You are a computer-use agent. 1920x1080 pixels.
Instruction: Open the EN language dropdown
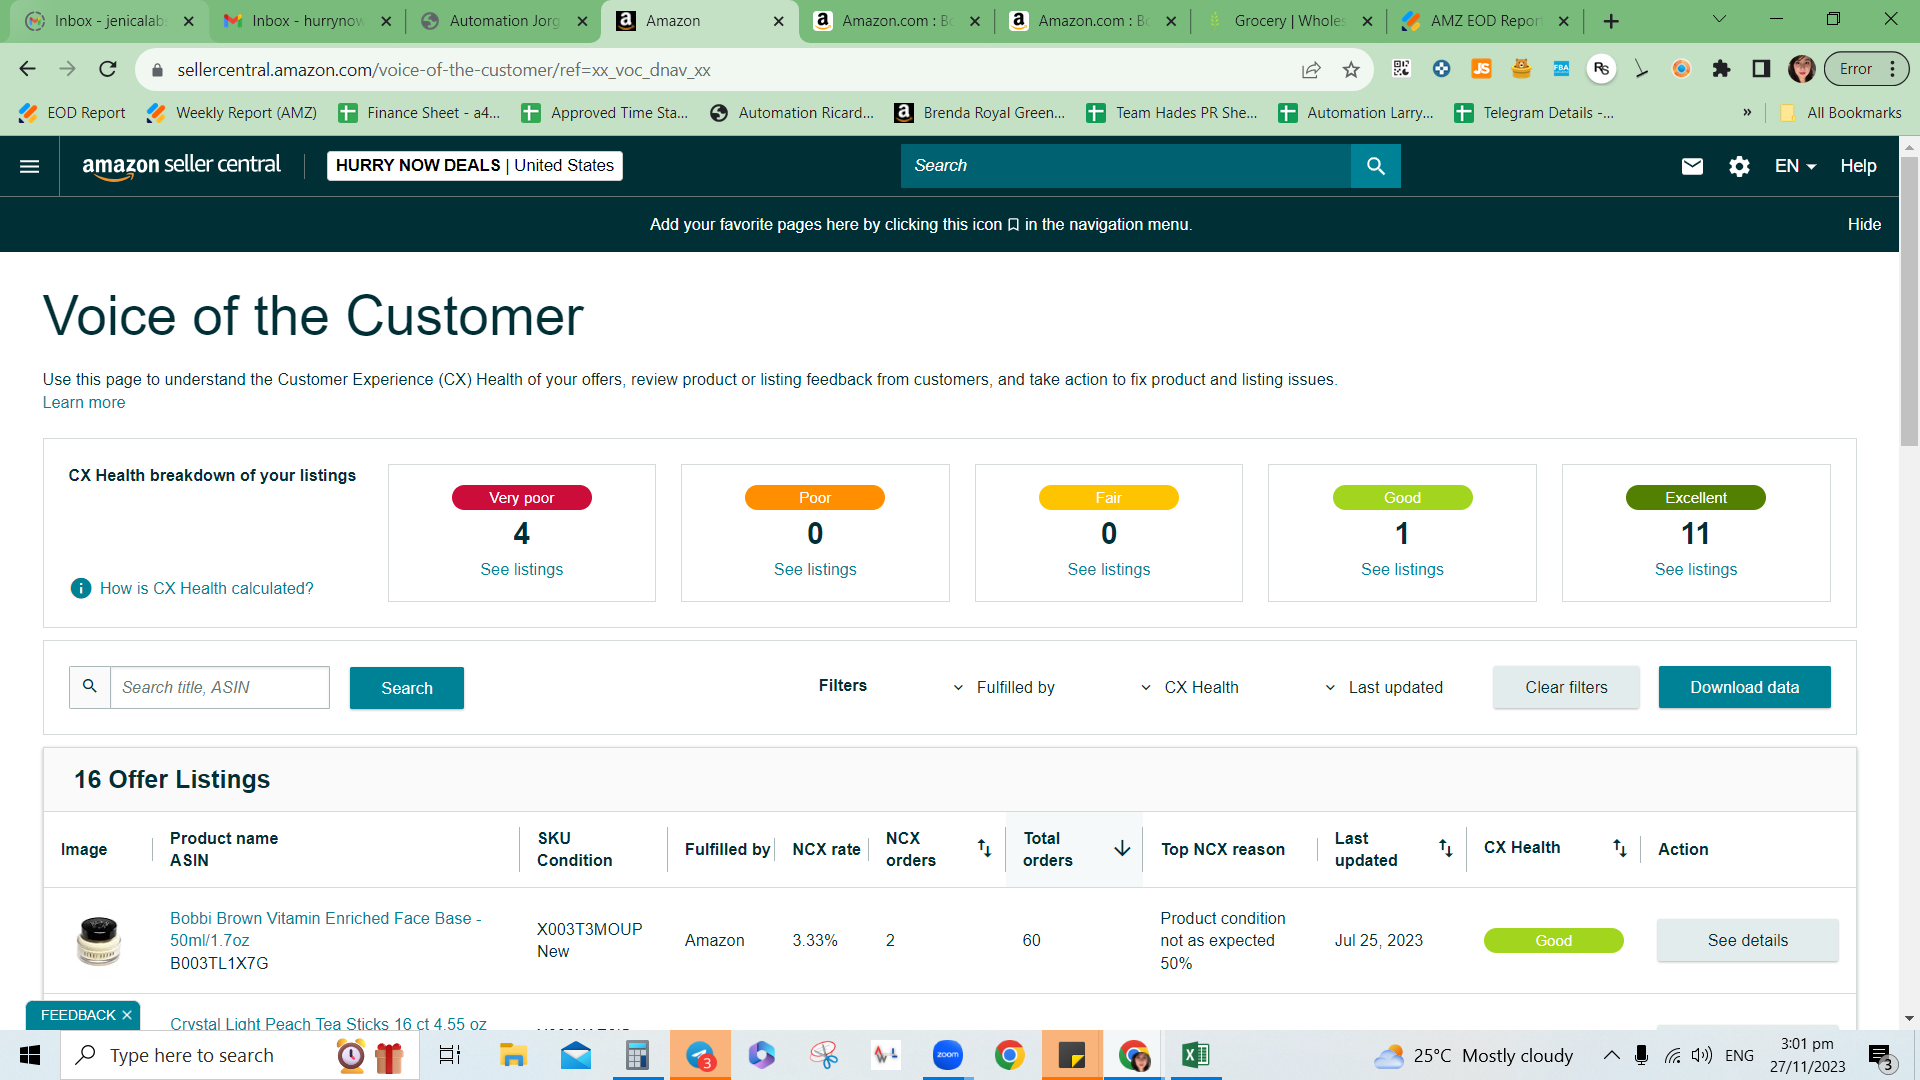click(x=1795, y=166)
